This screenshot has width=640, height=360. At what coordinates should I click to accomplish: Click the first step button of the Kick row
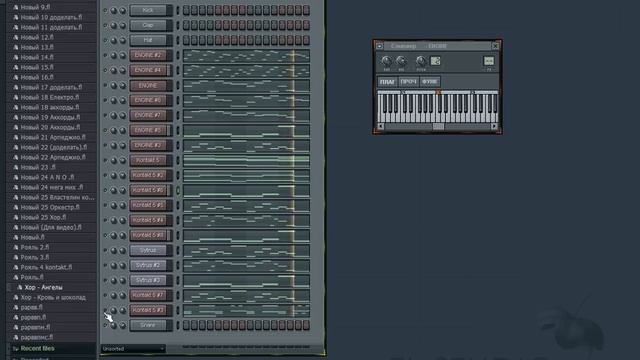pos(186,10)
